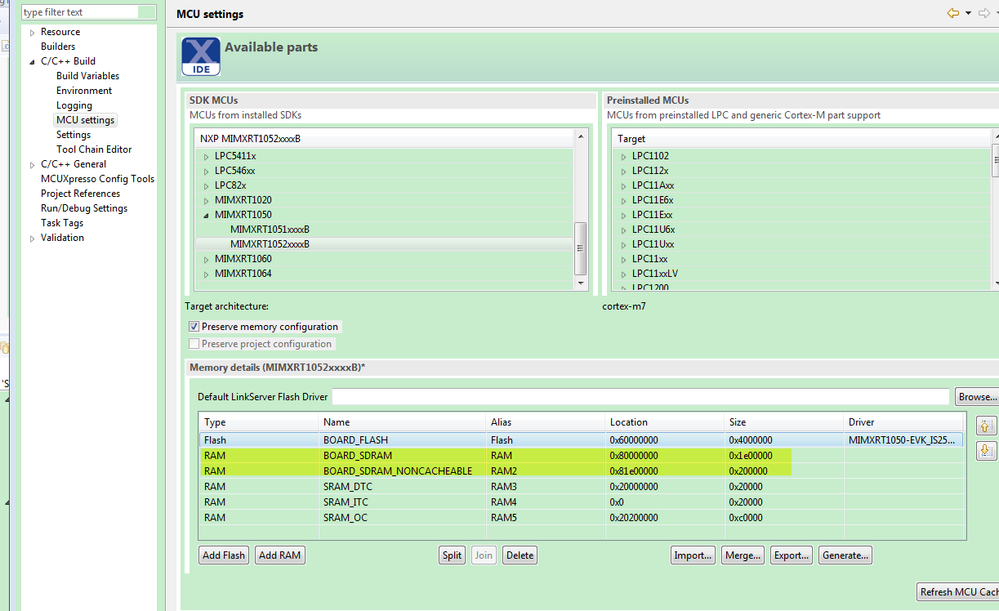The height and width of the screenshot is (611, 999).
Task: Open MCUXpresso Config Tools page
Action: point(97,178)
